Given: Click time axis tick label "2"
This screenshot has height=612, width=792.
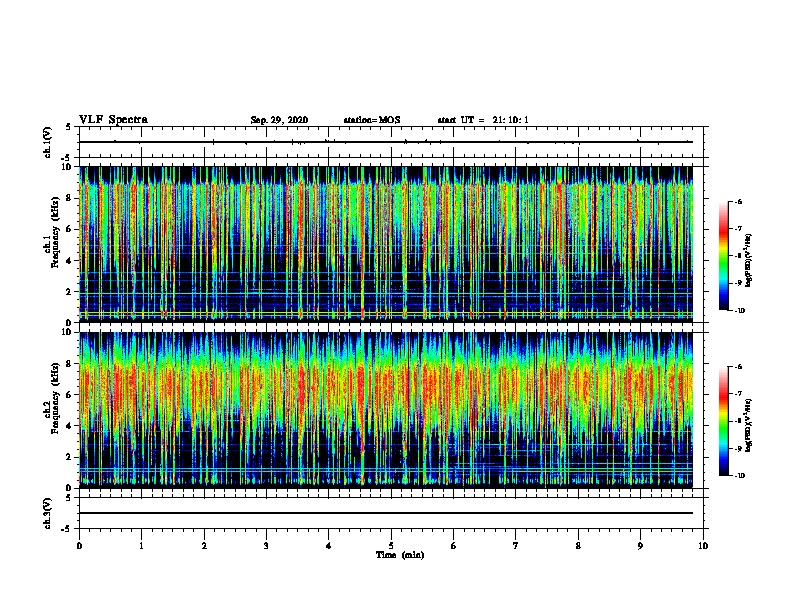Looking at the screenshot, I should [204, 546].
